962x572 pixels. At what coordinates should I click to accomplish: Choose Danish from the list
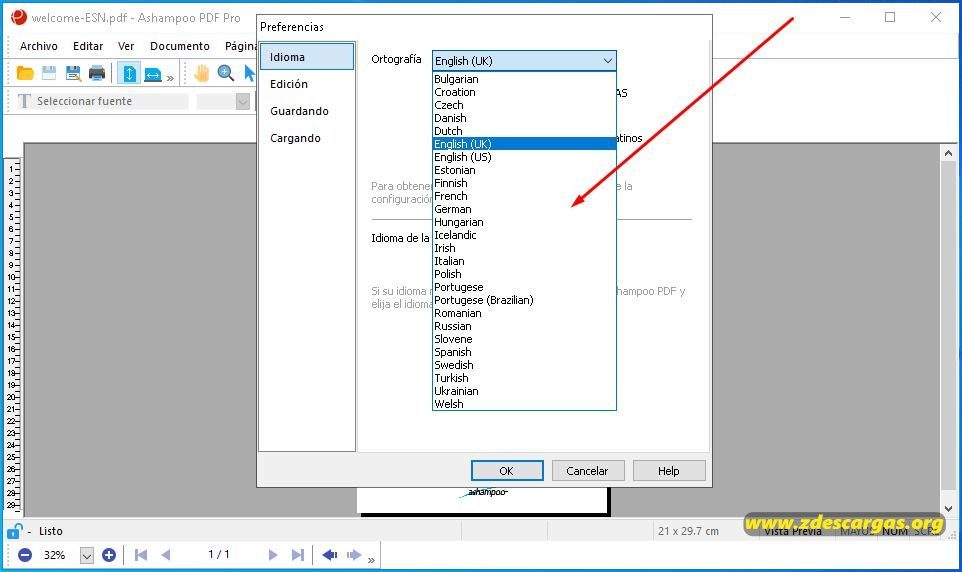pos(524,118)
